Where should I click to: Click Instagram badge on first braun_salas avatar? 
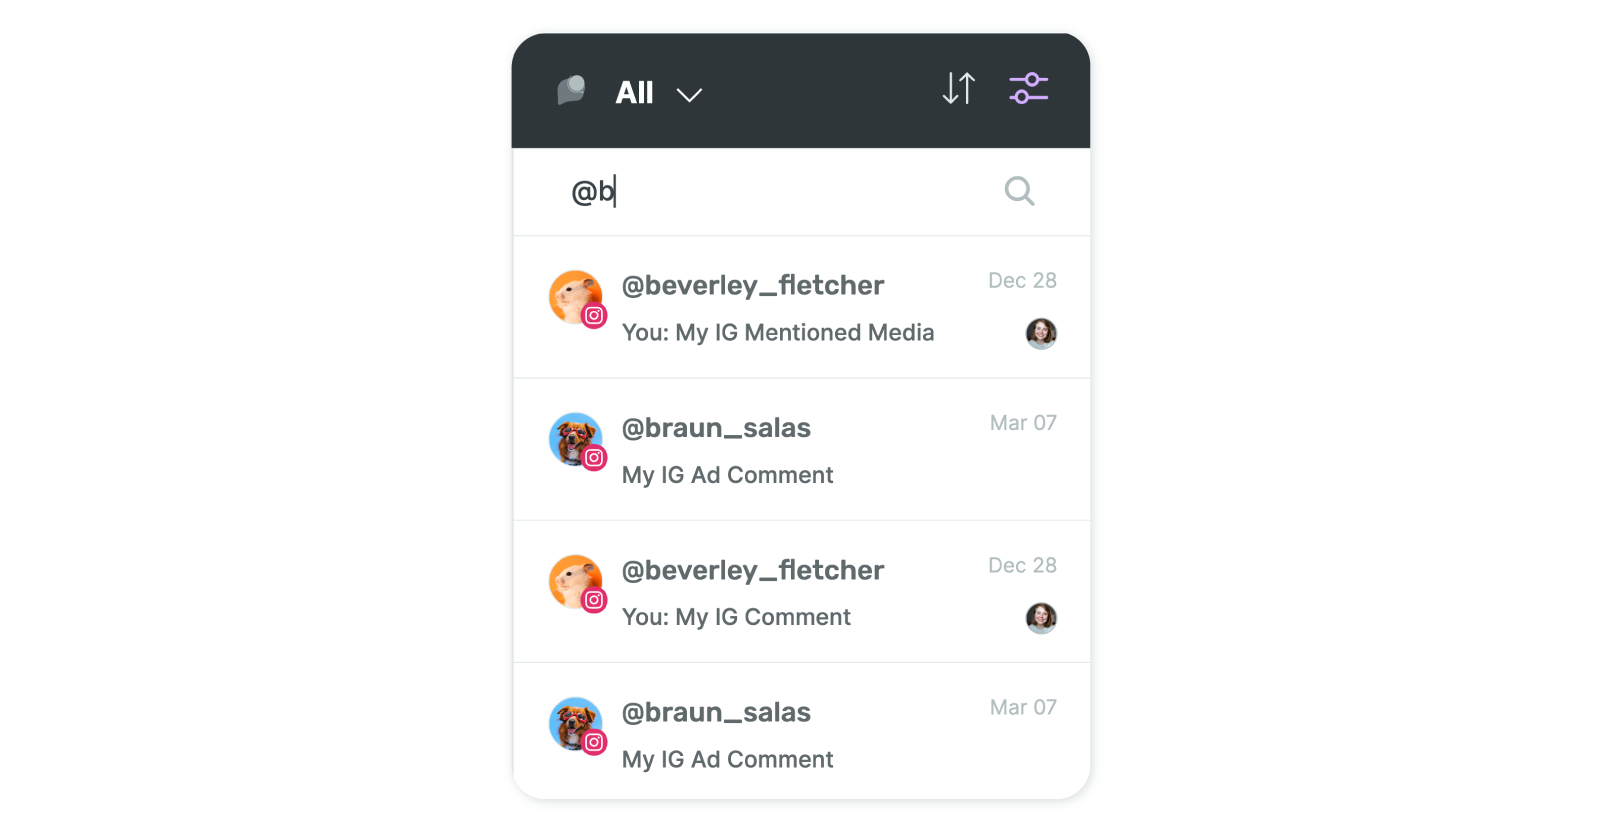pyautogui.click(x=594, y=458)
